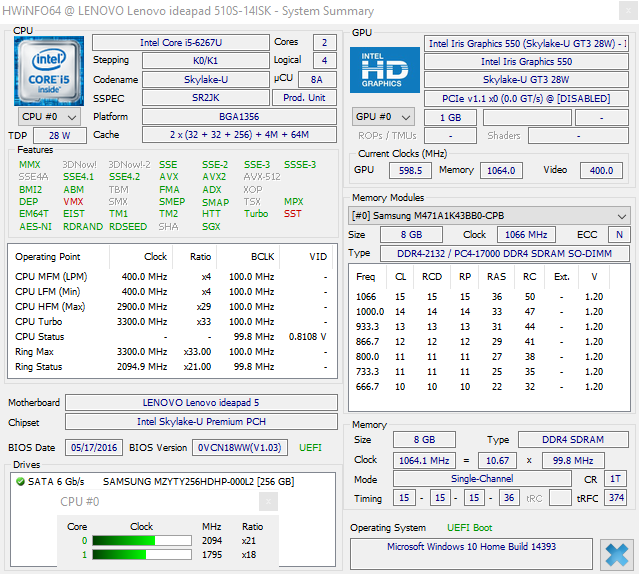Click the BIOS version 0VCN18WW(V1.03) field
Image resolution: width=639 pixels, height=574 pixels.
click(x=240, y=448)
